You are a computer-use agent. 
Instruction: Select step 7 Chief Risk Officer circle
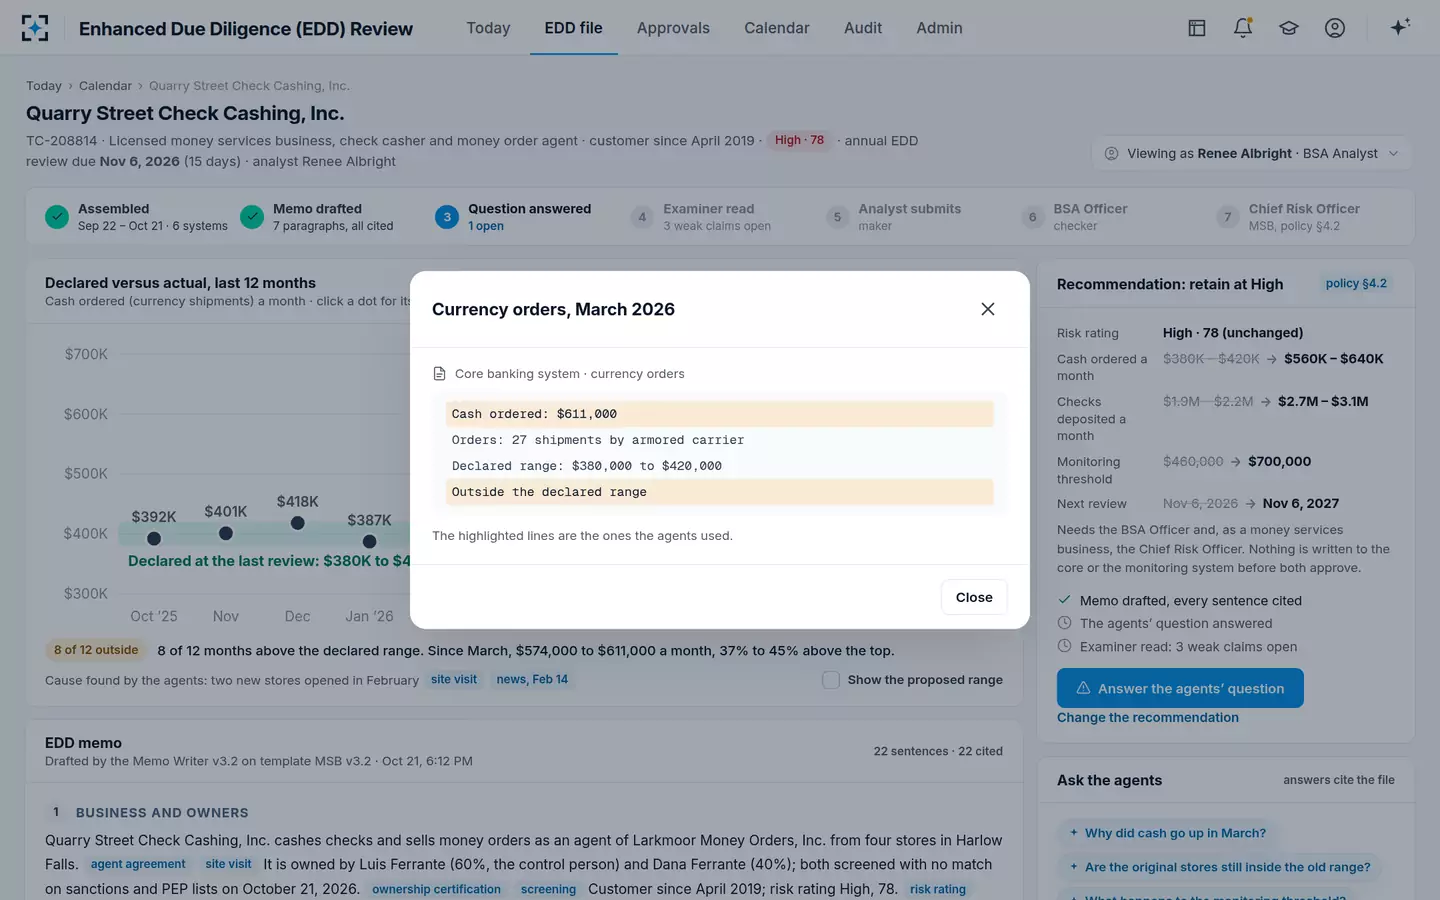pyautogui.click(x=1228, y=217)
